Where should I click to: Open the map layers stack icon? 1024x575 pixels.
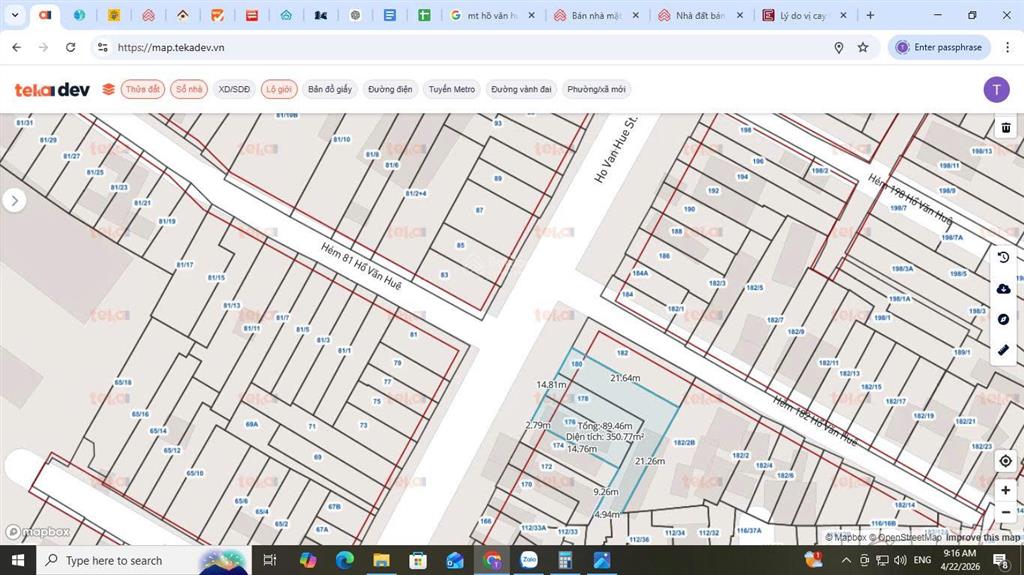click(108, 89)
